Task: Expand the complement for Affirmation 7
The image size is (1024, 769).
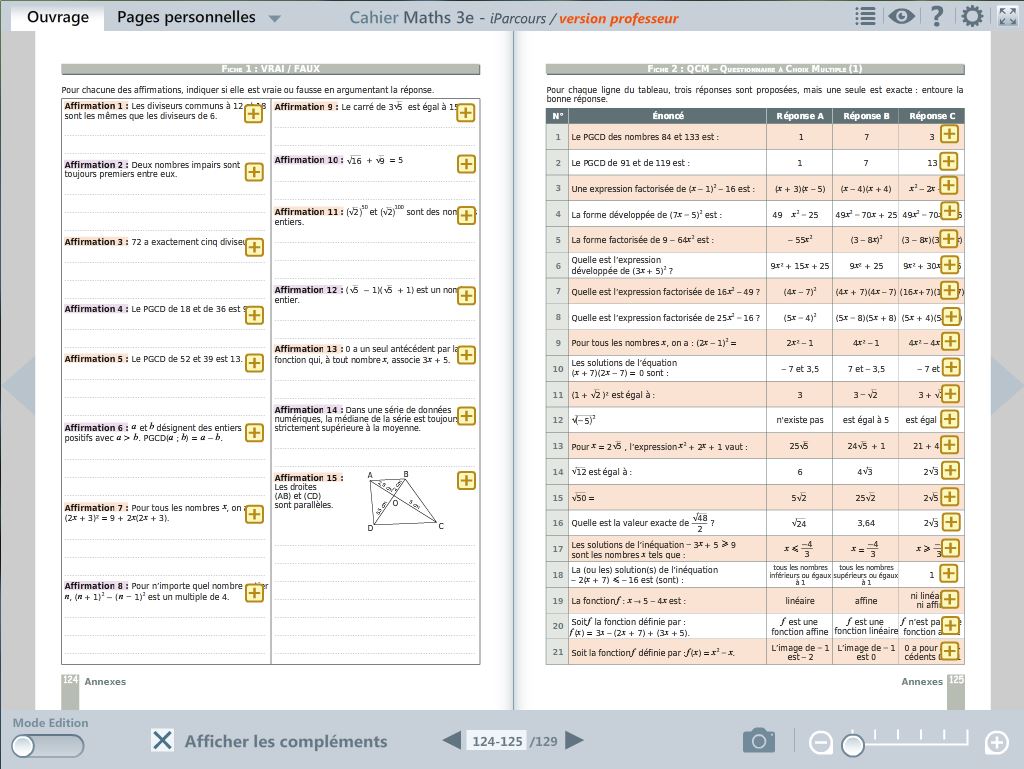Action: [x=254, y=514]
